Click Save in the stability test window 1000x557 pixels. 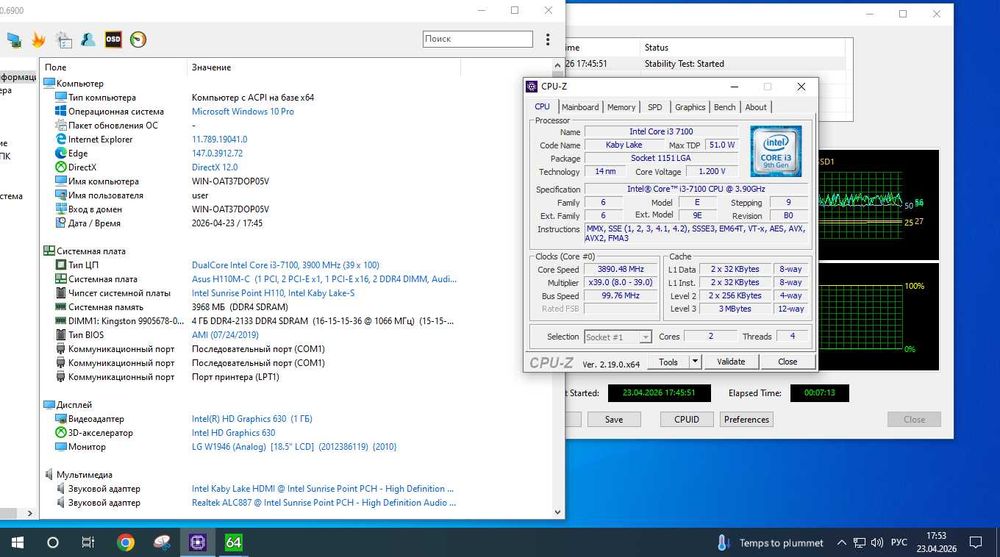pos(614,419)
